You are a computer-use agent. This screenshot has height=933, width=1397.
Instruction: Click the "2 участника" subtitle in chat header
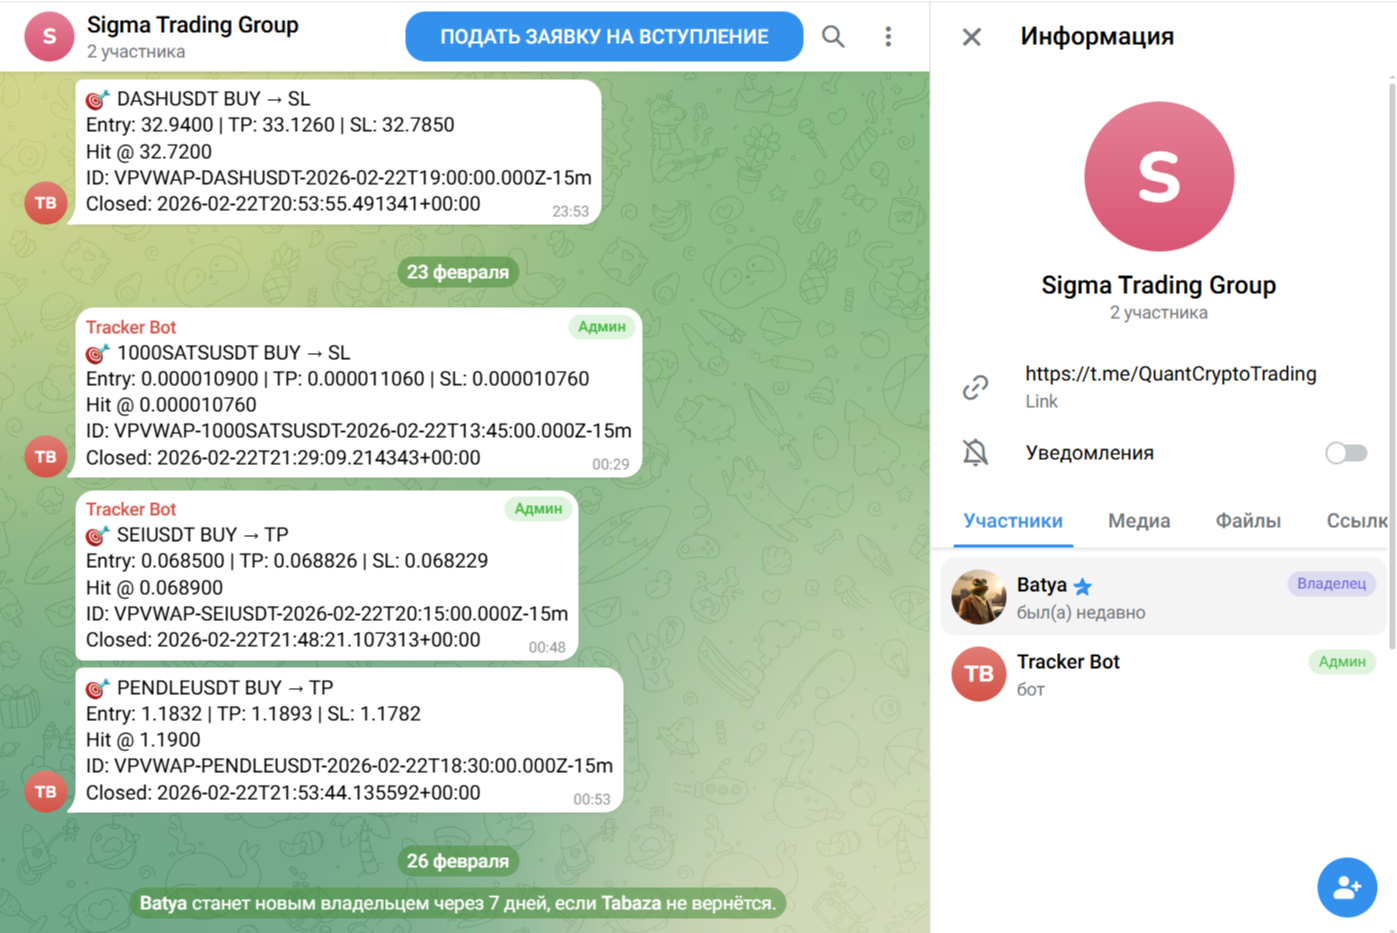coord(136,52)
